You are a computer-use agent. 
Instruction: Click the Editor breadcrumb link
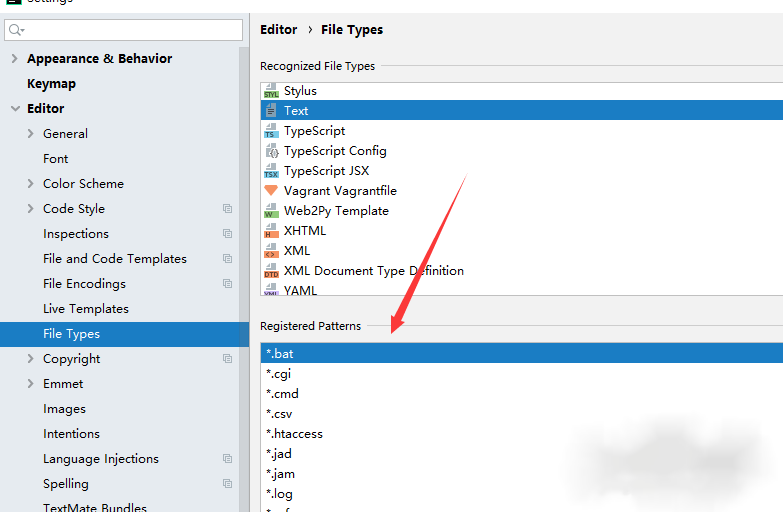279,30
